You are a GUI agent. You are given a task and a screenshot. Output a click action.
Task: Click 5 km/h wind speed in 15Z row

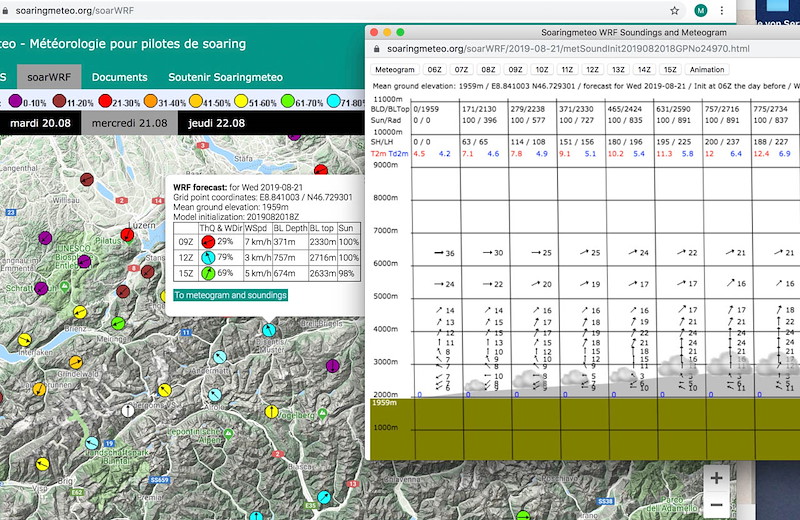(258, 274)
